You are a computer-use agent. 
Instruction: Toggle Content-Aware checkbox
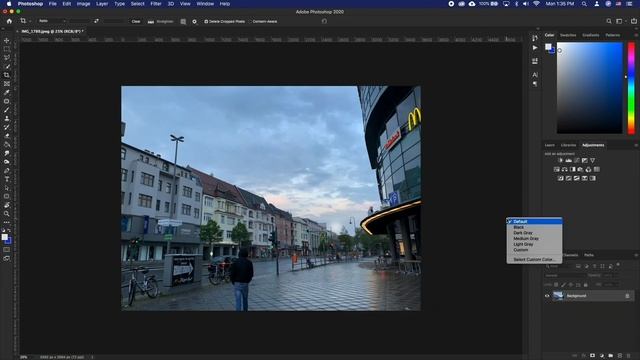[251, 22]
